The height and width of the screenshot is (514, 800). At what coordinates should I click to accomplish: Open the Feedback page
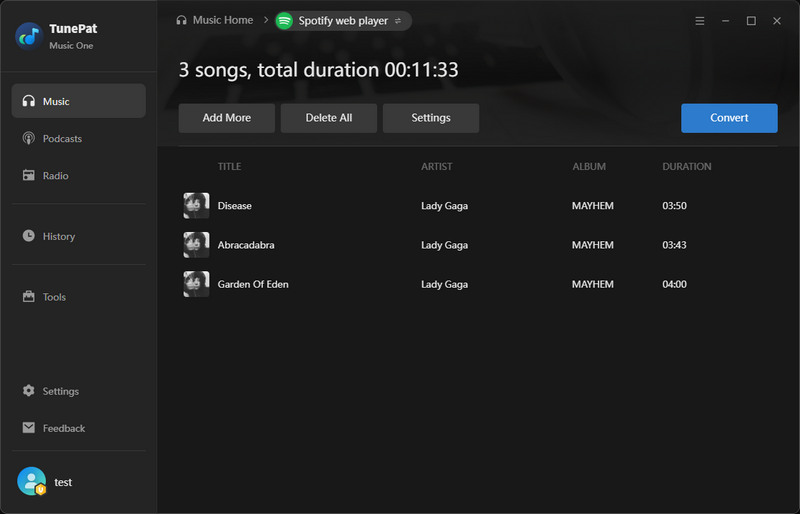click(79, 428)
